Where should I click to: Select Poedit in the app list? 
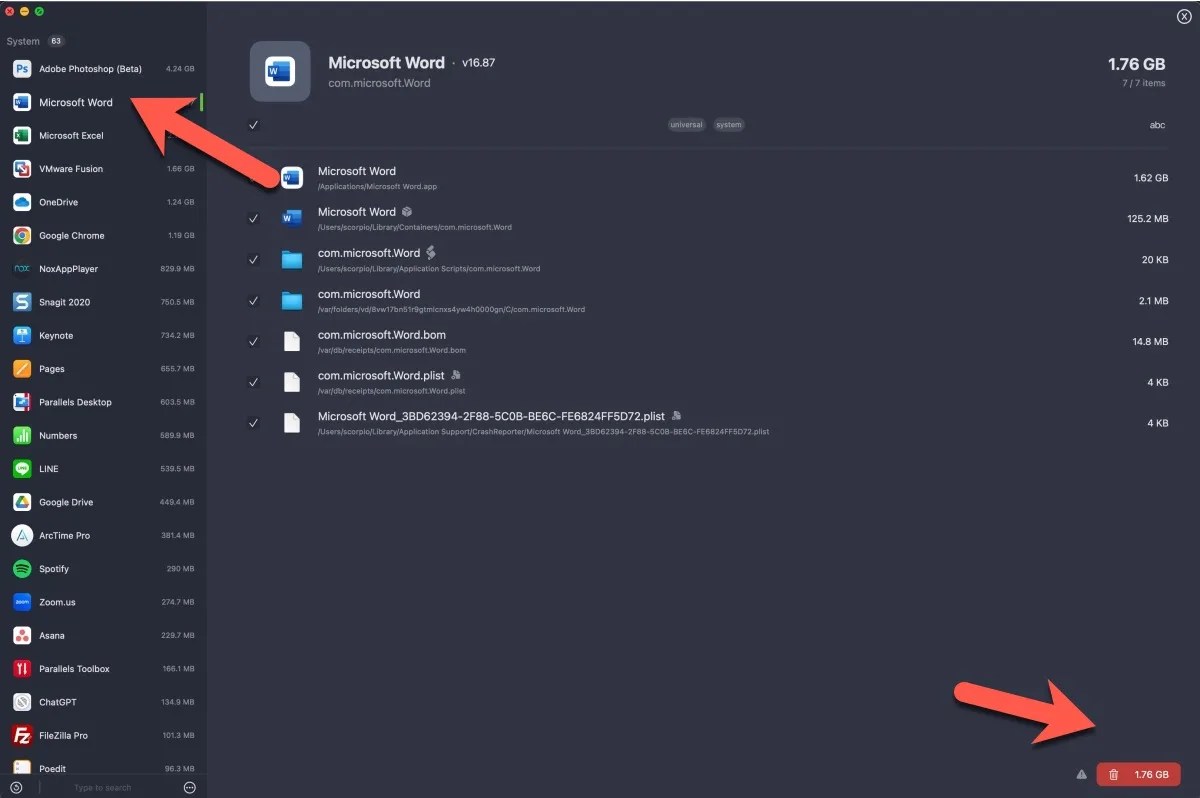103,768
